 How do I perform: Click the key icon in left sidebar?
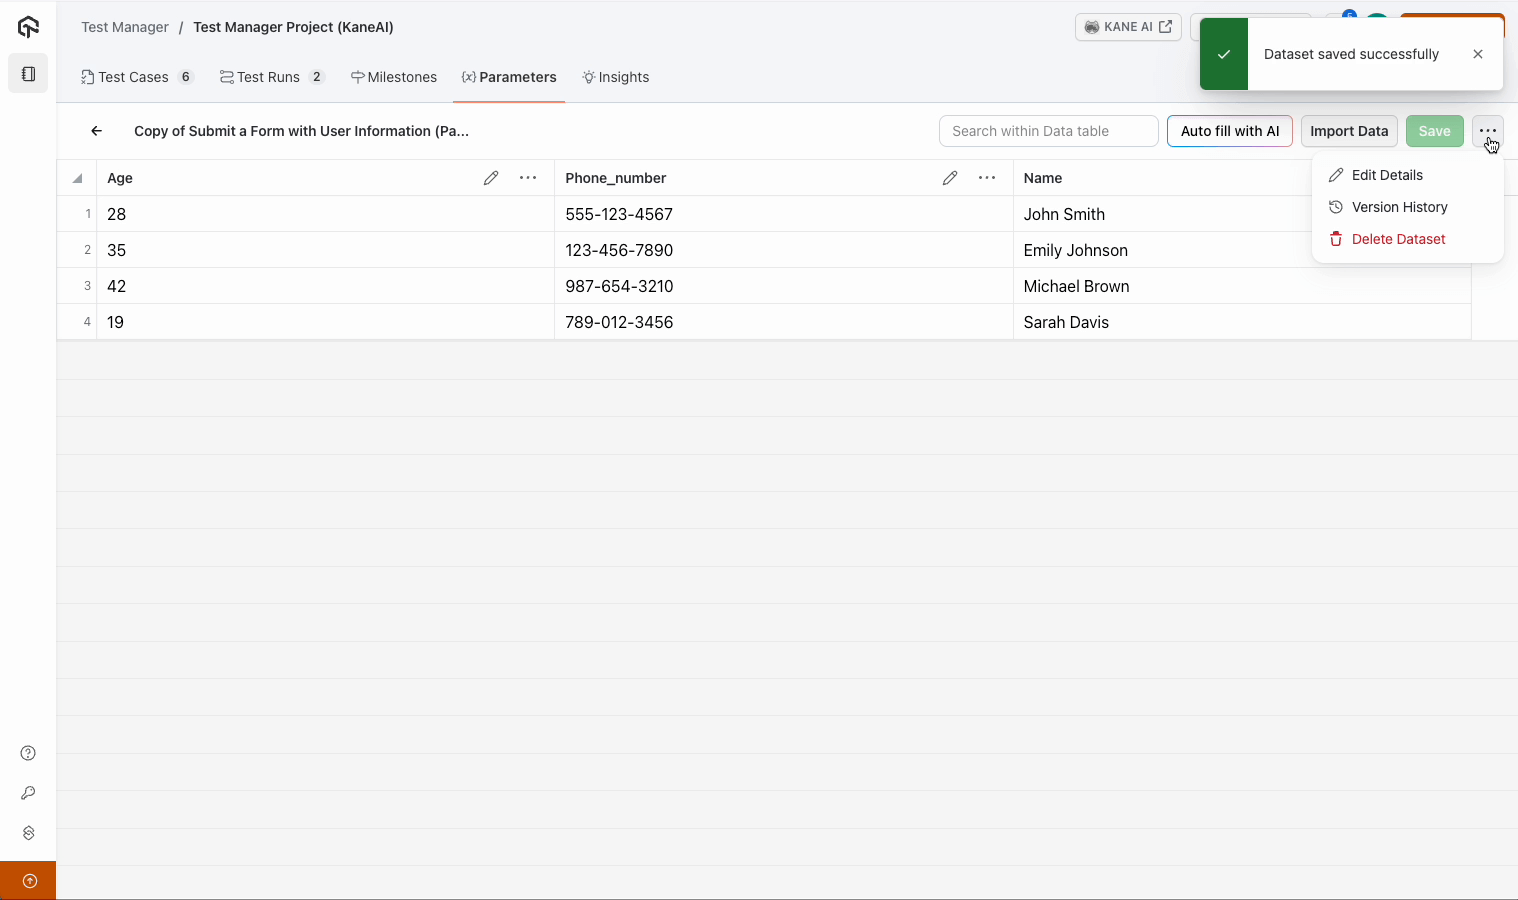coord(28,793)
